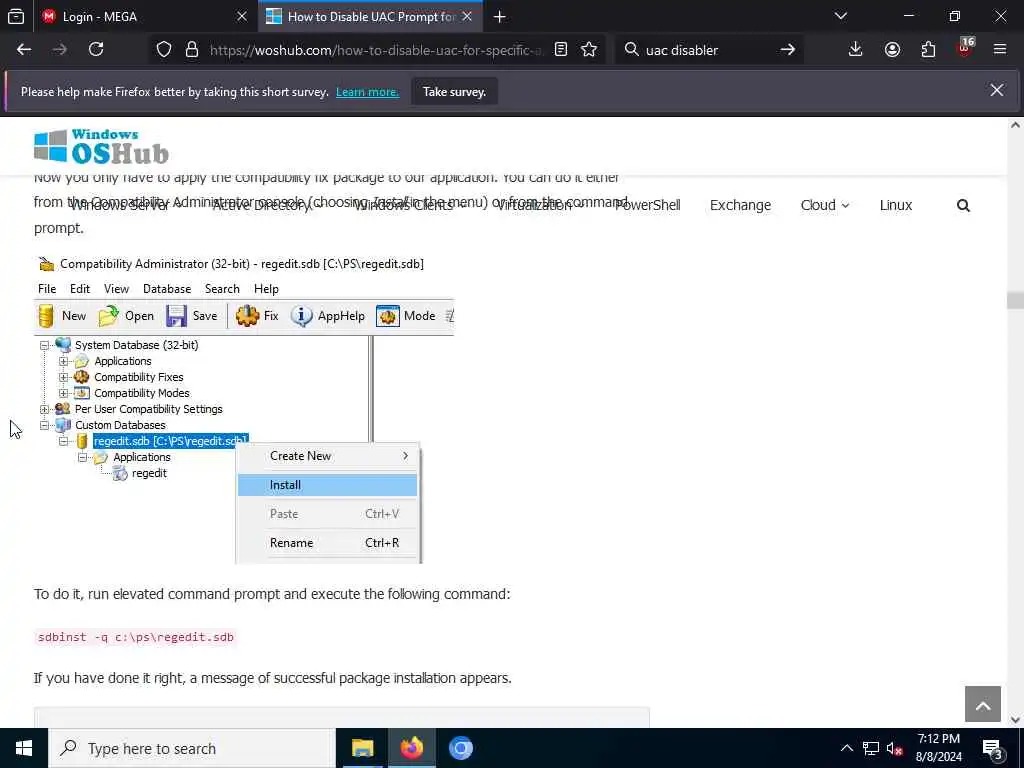The width and height of the screenshot is (1024, 768).
Task: Open the PowerShell nav link
Action: coord(648,205)
